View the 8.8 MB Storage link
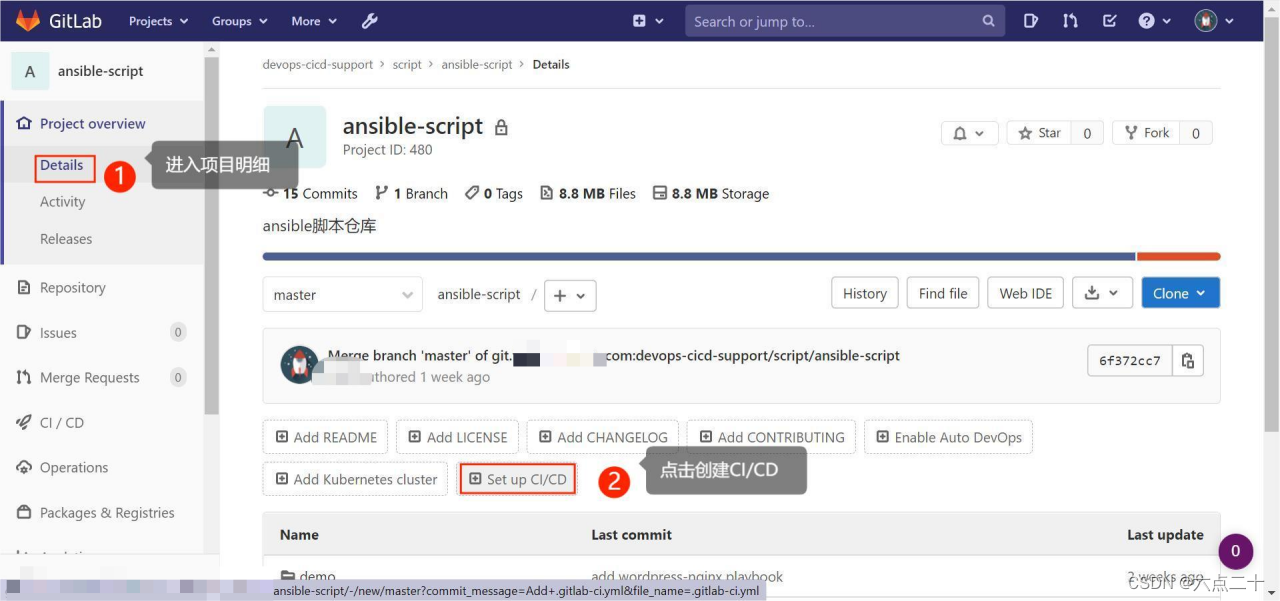 point(711,194)
